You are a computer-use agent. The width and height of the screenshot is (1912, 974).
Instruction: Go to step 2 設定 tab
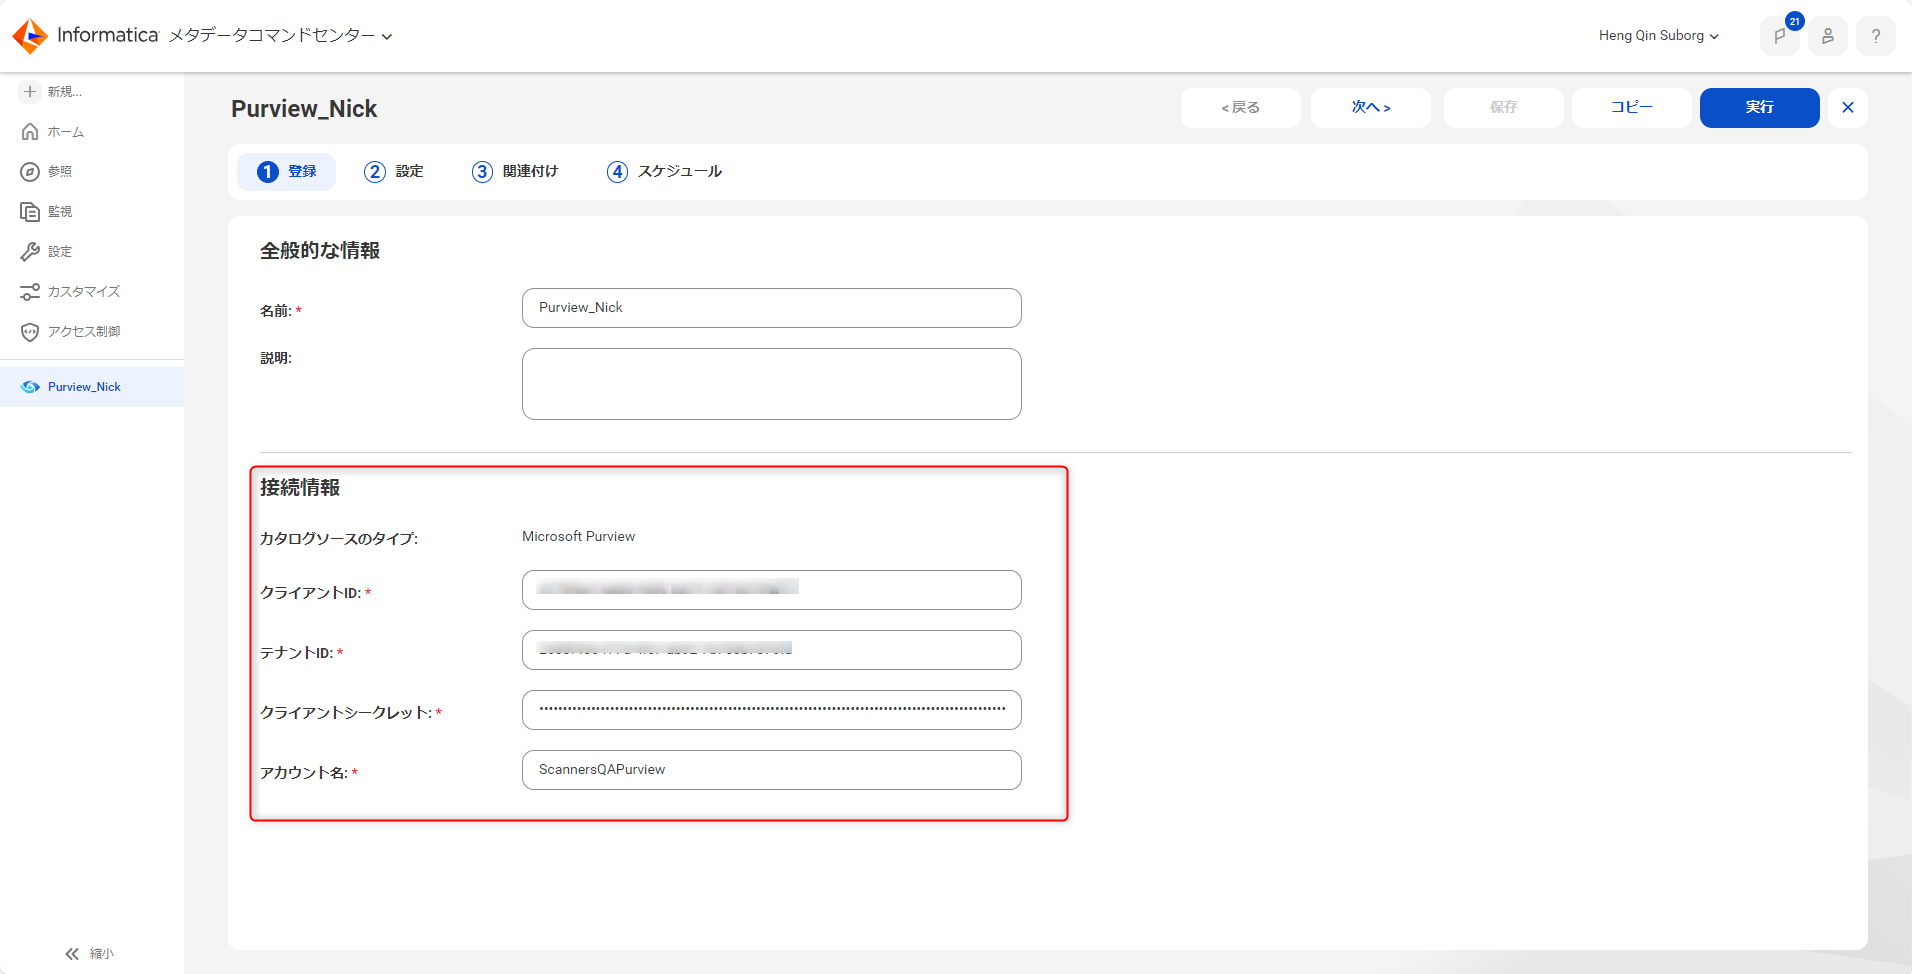click(x=394, y=172)
